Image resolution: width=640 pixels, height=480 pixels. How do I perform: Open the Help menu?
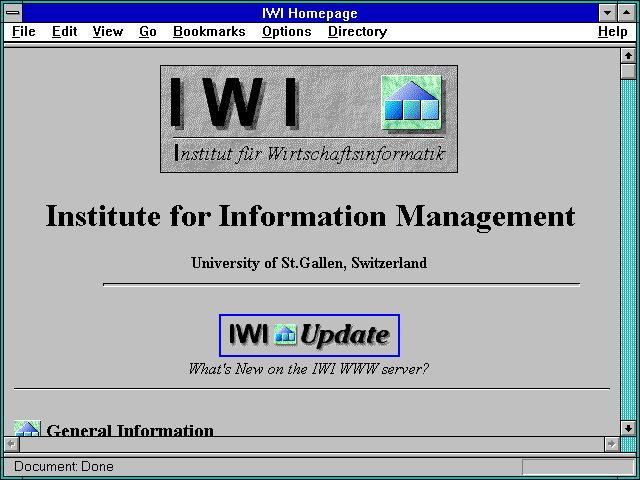(x=613, y=32)
